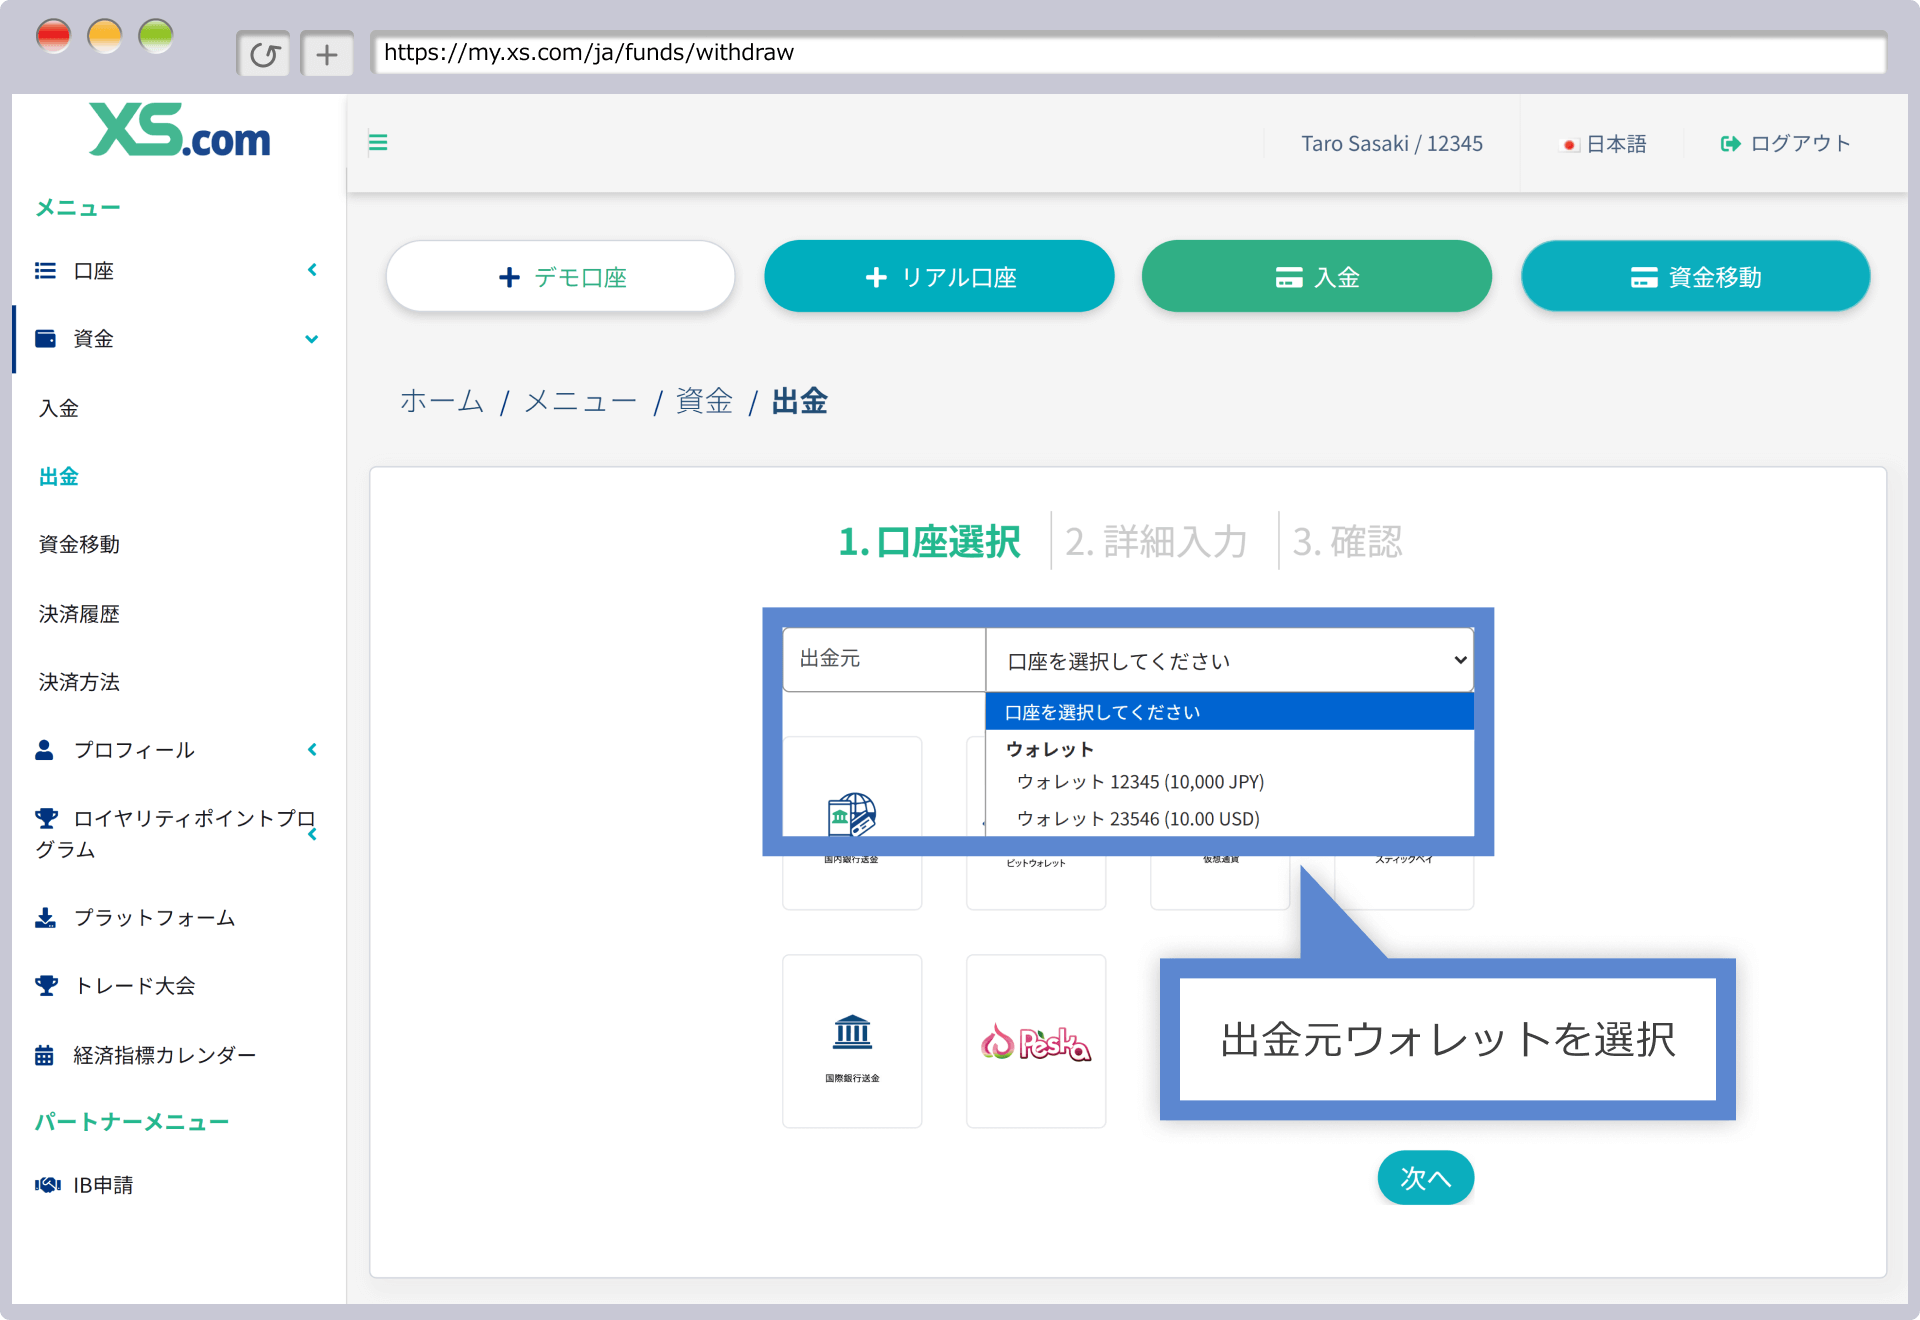Choose ウォレット 23546 (10.00 USD)
The width and height of the screenshot is (1920, 1320).
pos(1138,819)
